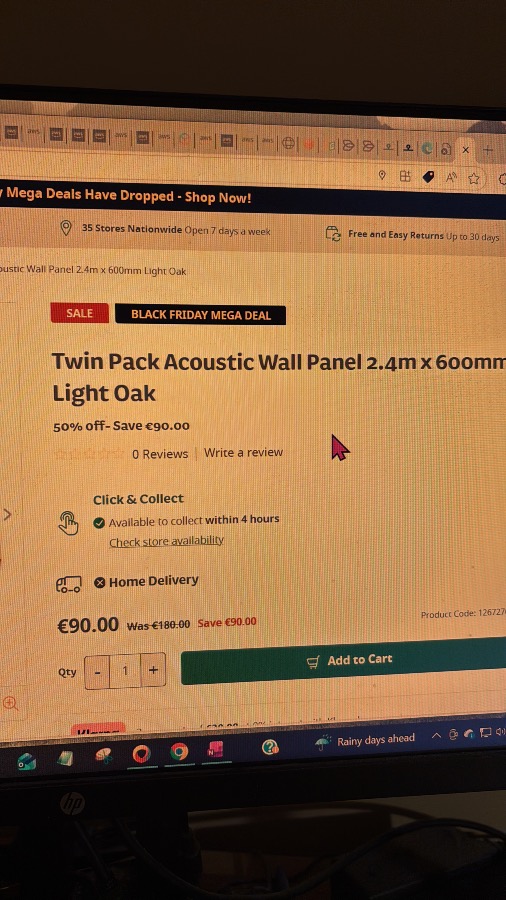506x900 pixels.
Task: Open a new browser tab with plus
Action: [x=488, y=150]
